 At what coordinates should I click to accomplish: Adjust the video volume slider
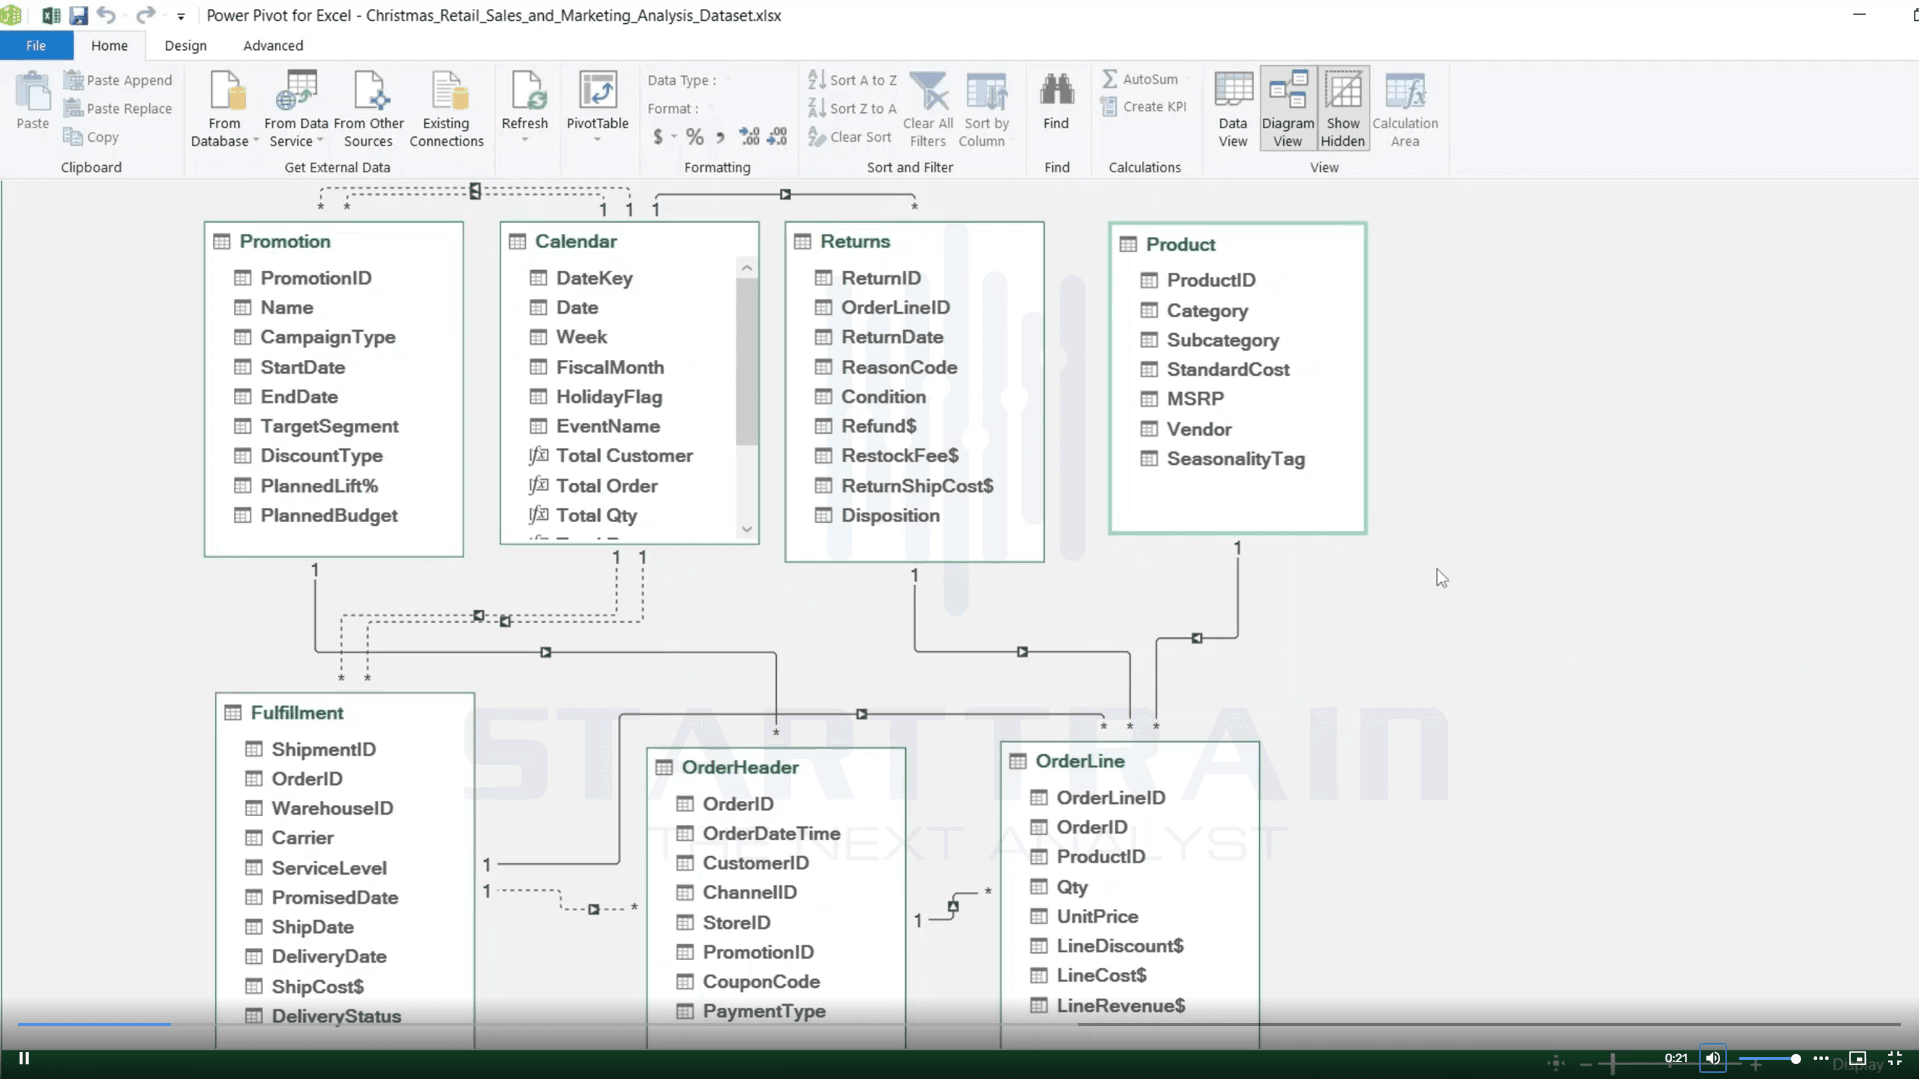coord(1769,1058)
